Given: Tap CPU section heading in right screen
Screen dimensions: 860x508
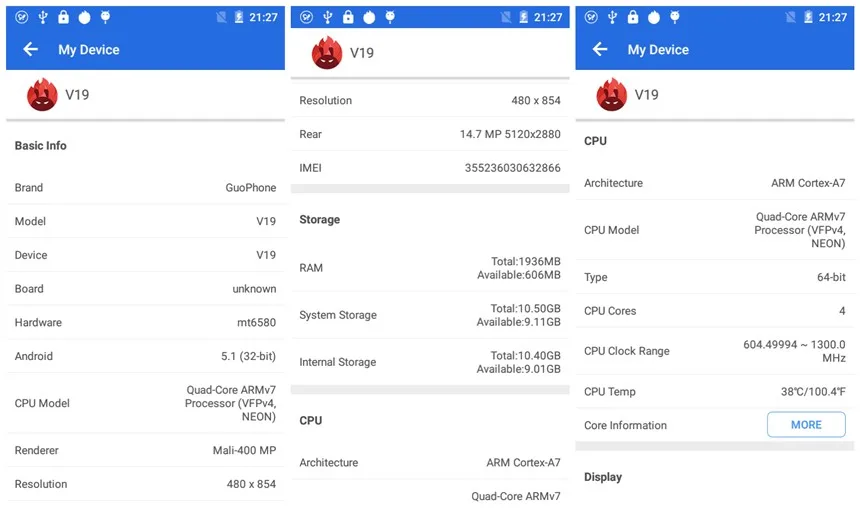Looking at the screenshot, I should [x=595, y=141].
